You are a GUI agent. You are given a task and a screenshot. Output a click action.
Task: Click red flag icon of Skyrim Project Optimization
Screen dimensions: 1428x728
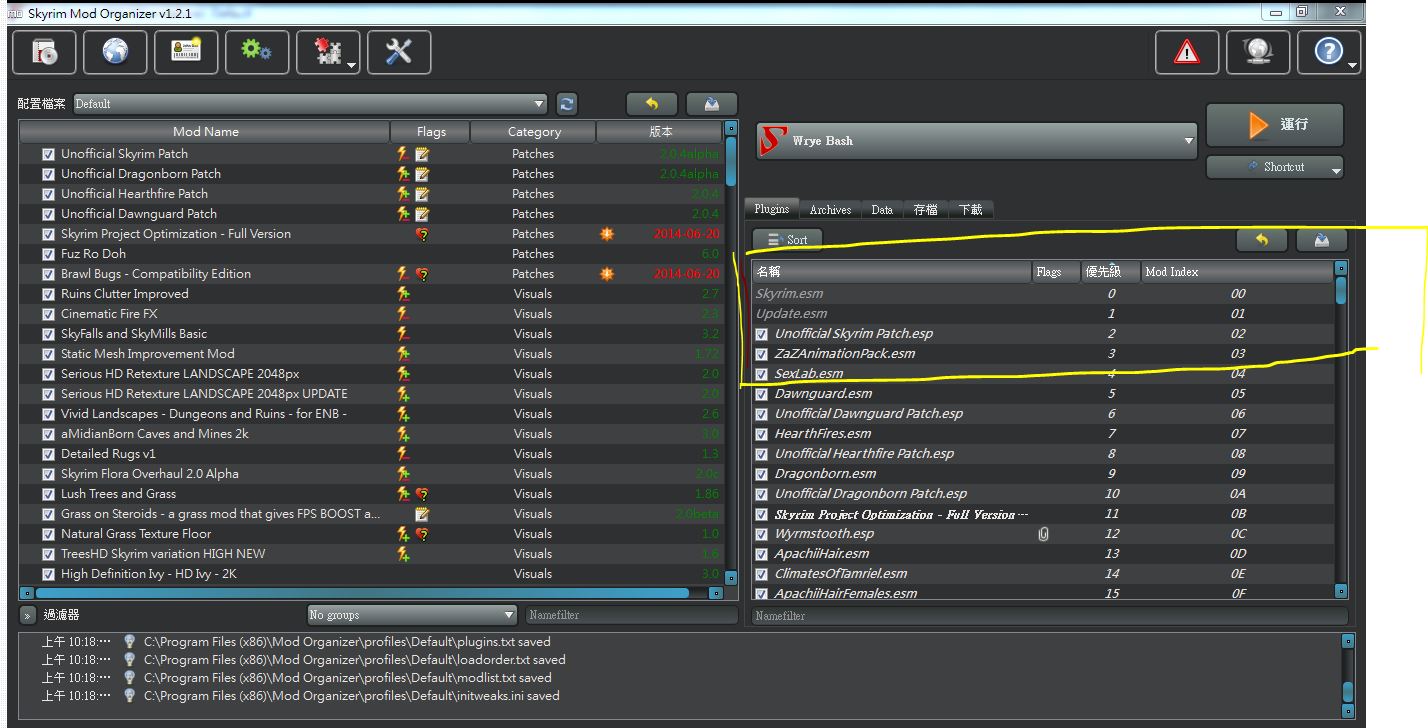point(422,234)
